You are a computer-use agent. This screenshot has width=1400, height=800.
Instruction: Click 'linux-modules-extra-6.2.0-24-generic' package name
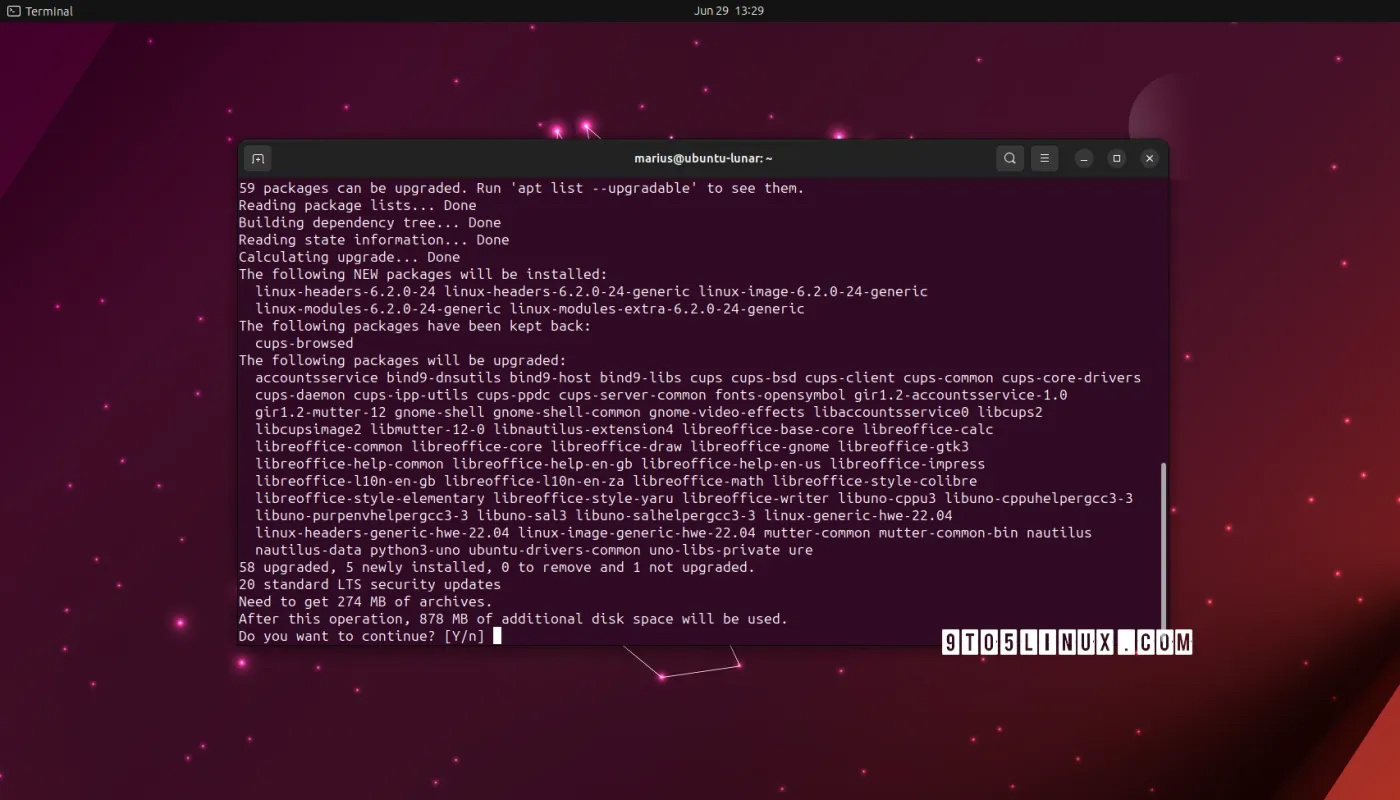[657, 309]
